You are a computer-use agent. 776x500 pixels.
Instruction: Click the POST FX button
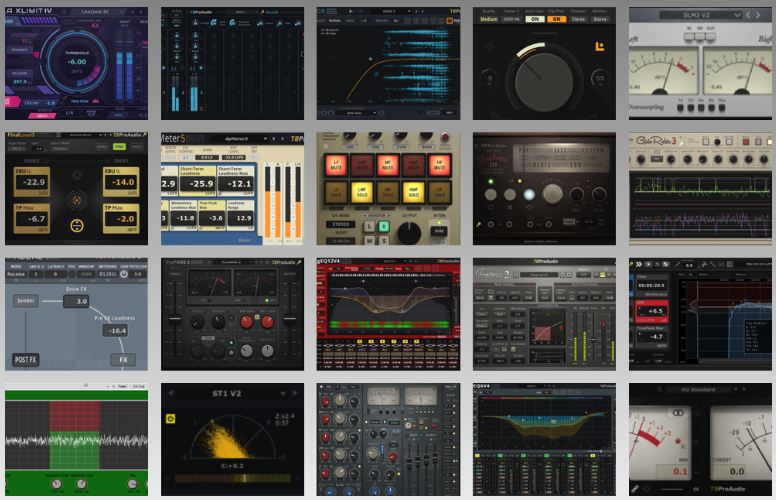click(25, 359)
